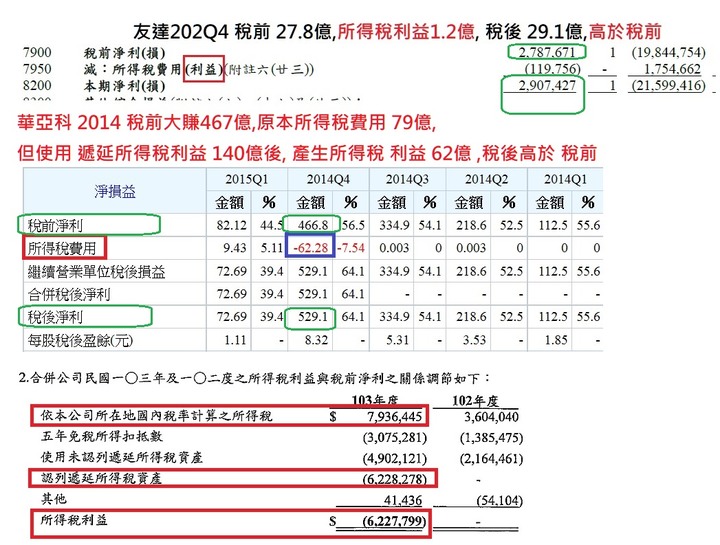Select the 其他 row label
The image size is (720, 545).
coord(54,499)
